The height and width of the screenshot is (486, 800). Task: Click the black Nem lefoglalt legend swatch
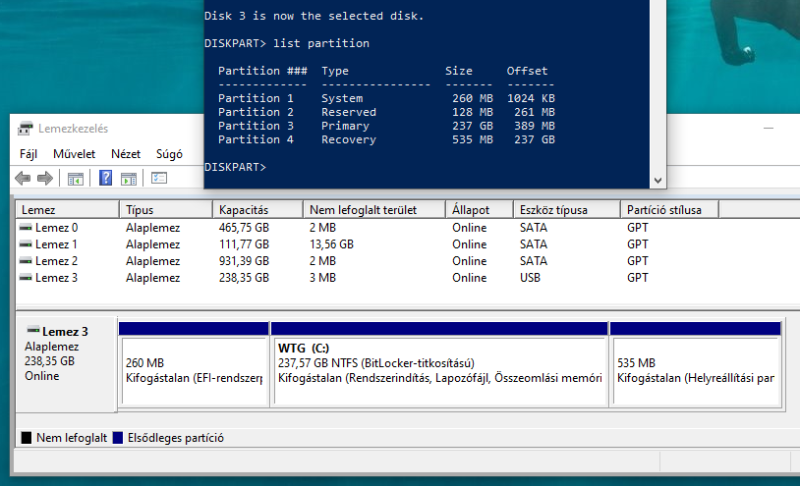coord(26,438)
